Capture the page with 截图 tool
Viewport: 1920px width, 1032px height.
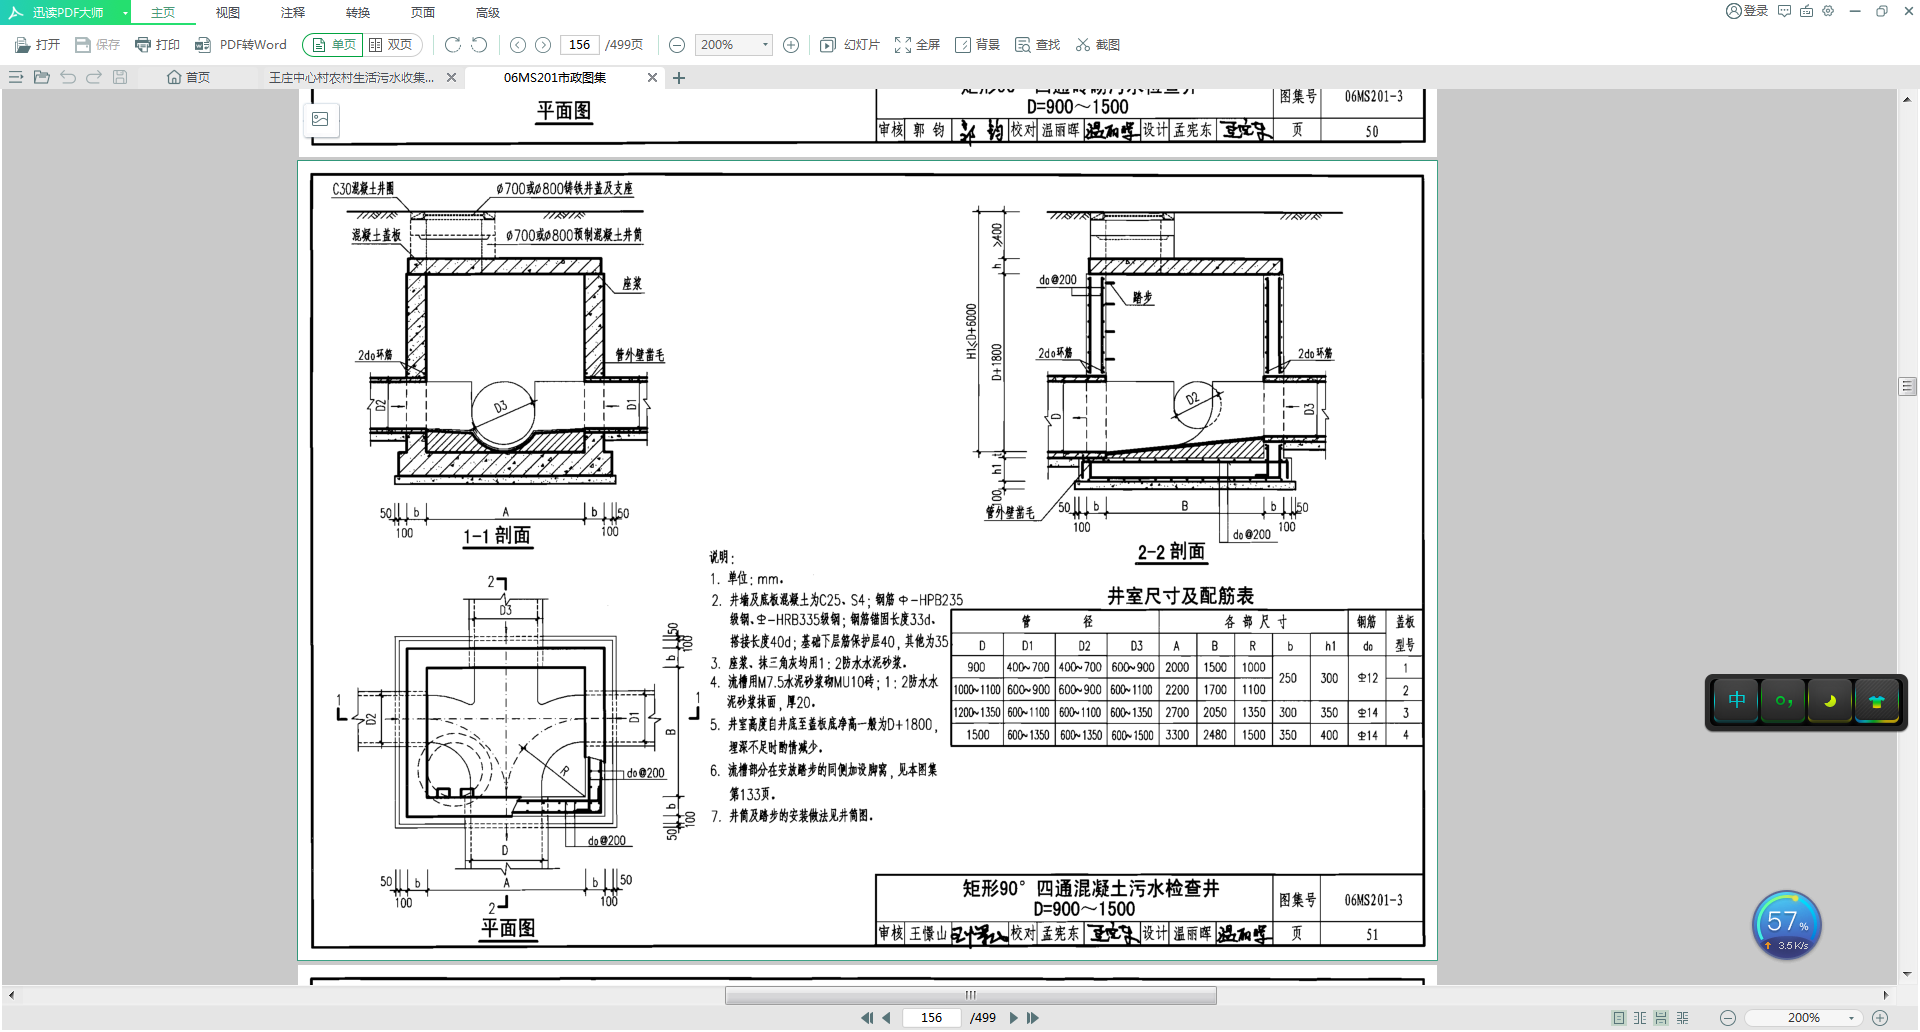coord(1097,44)
